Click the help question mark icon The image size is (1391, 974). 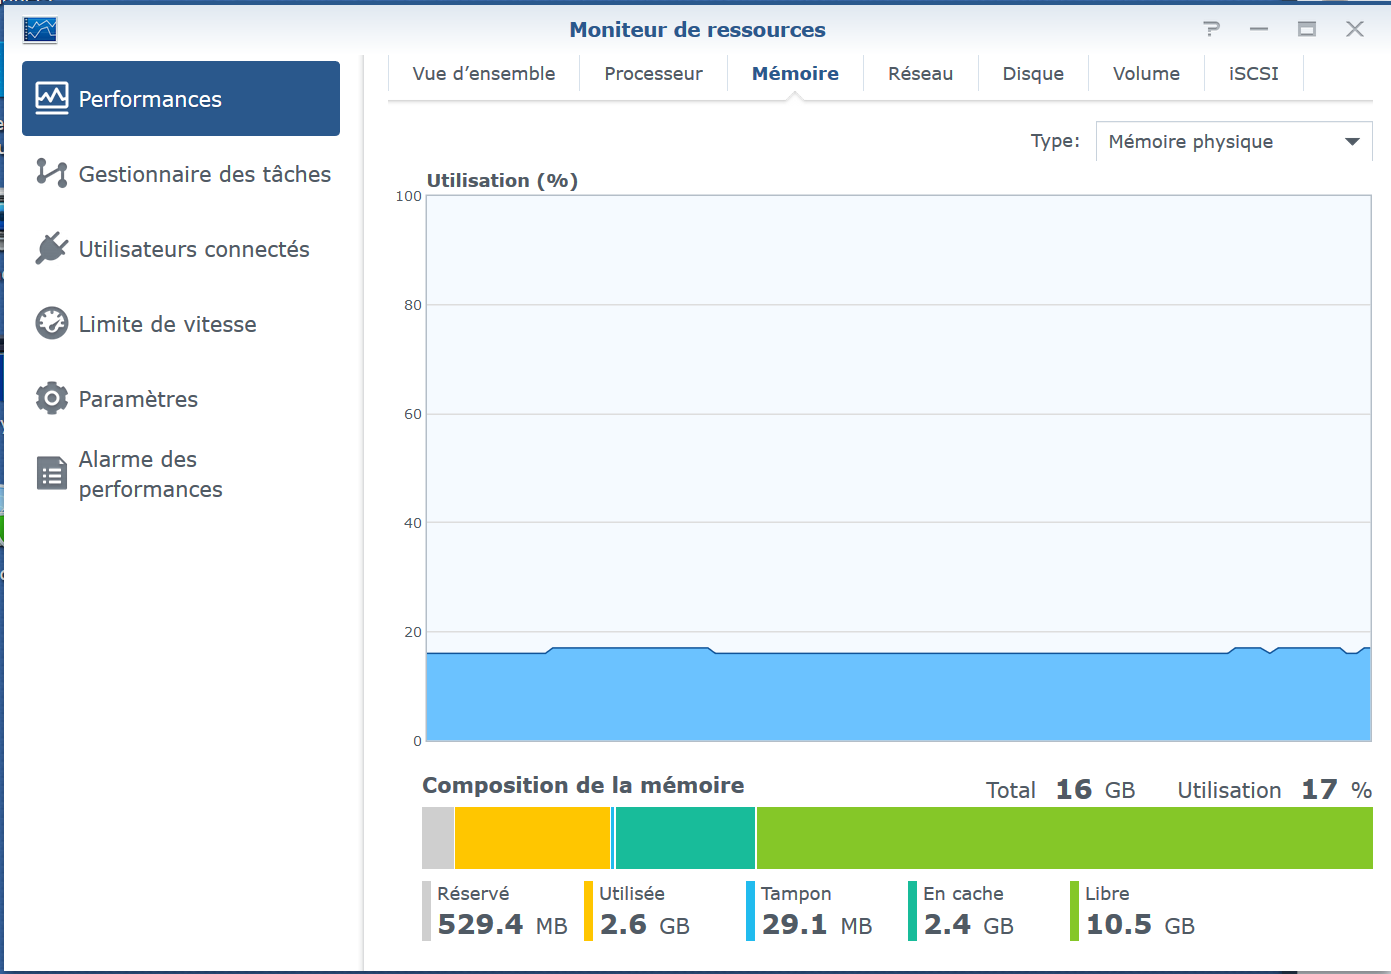1212,29
